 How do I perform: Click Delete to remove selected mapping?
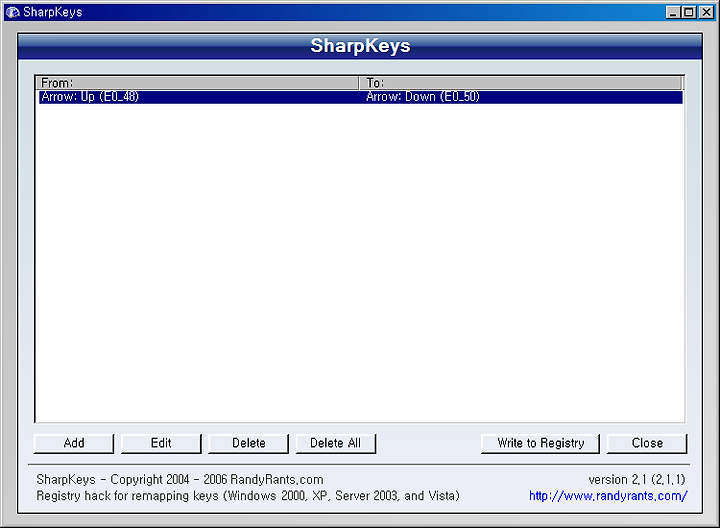[x=248, y=443]
